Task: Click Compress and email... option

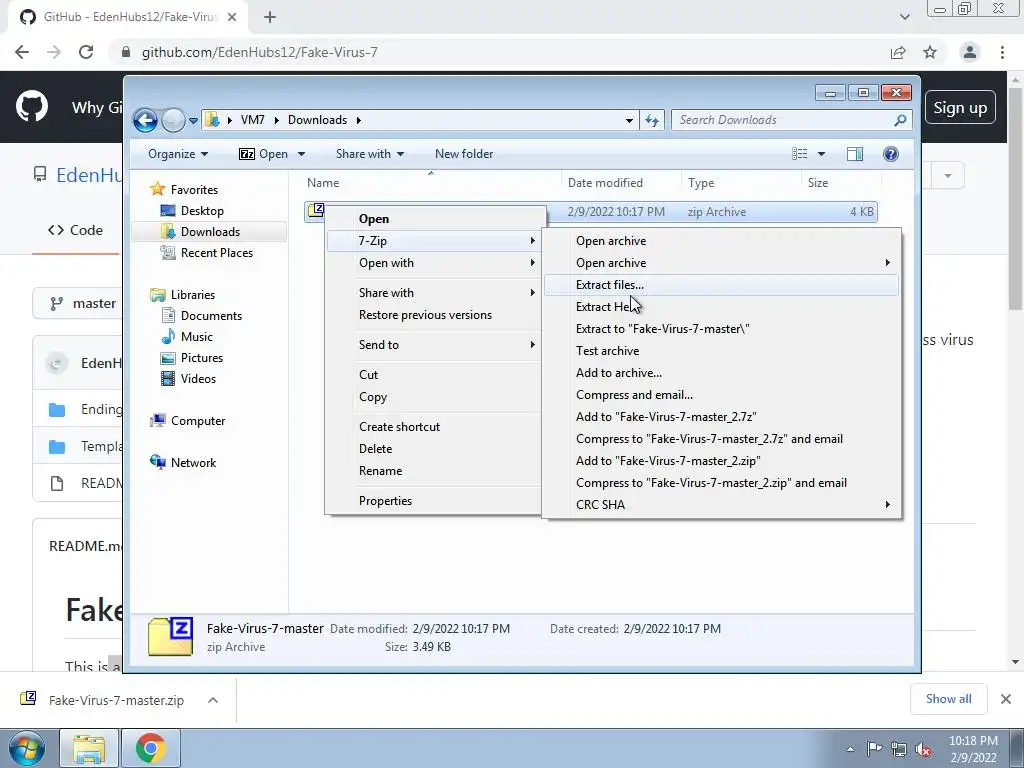Action: (722, 394)
